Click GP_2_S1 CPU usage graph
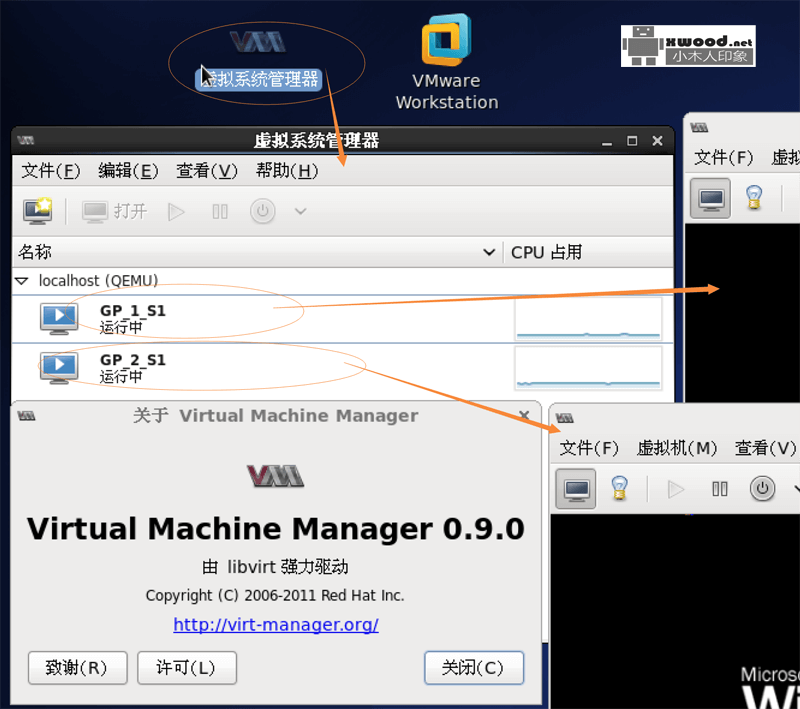Image resolution: width=800 pixels, height=709 pixels. coord(588,368)
